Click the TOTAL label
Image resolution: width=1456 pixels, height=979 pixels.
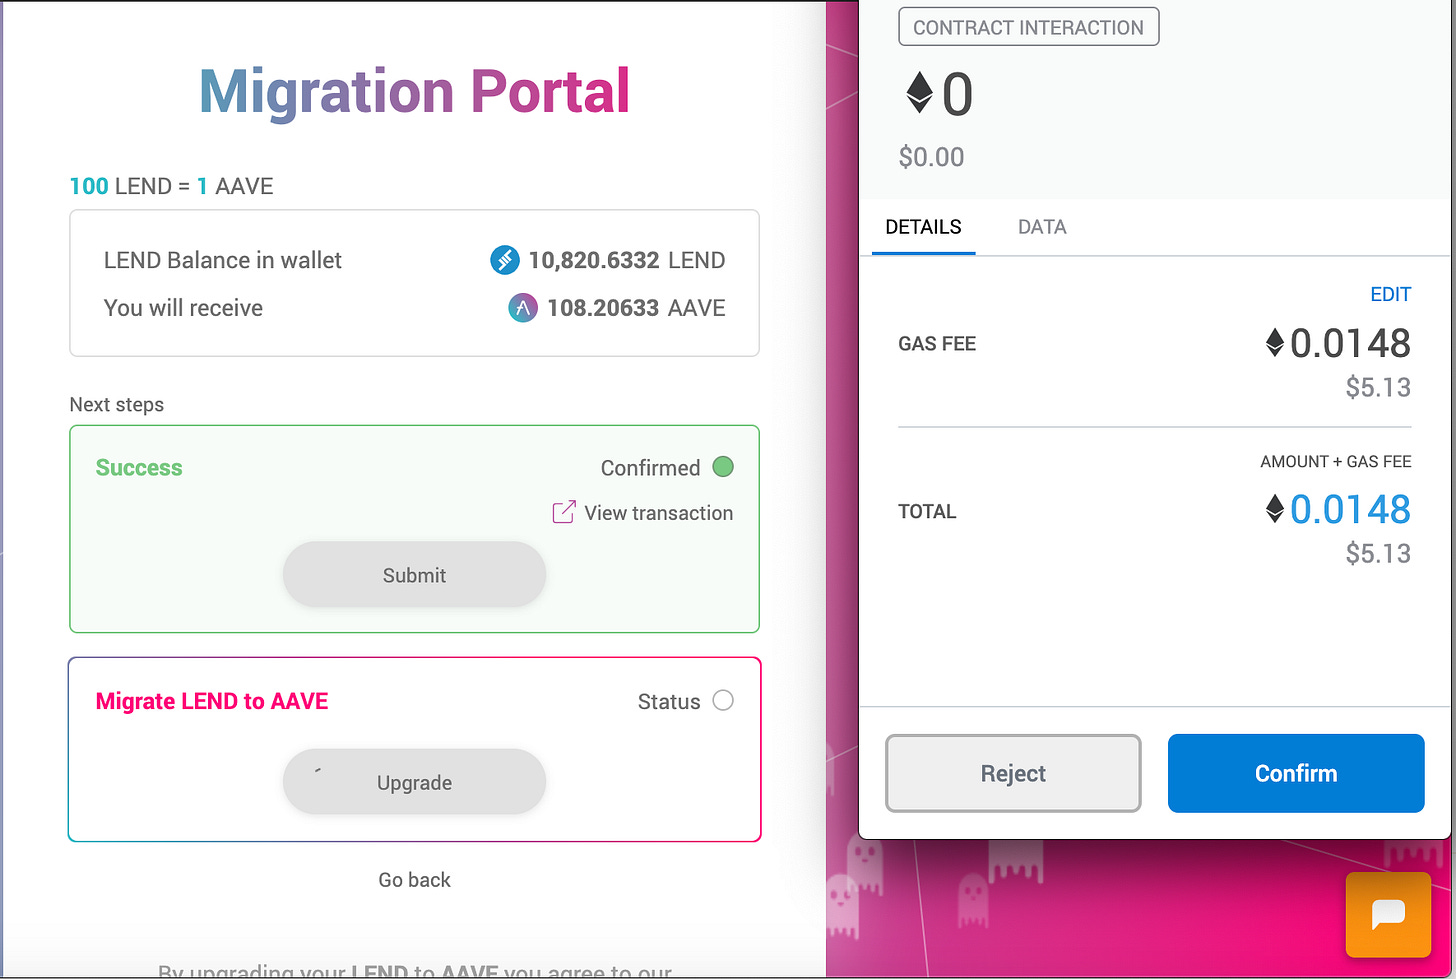click(x=927, y=512)
